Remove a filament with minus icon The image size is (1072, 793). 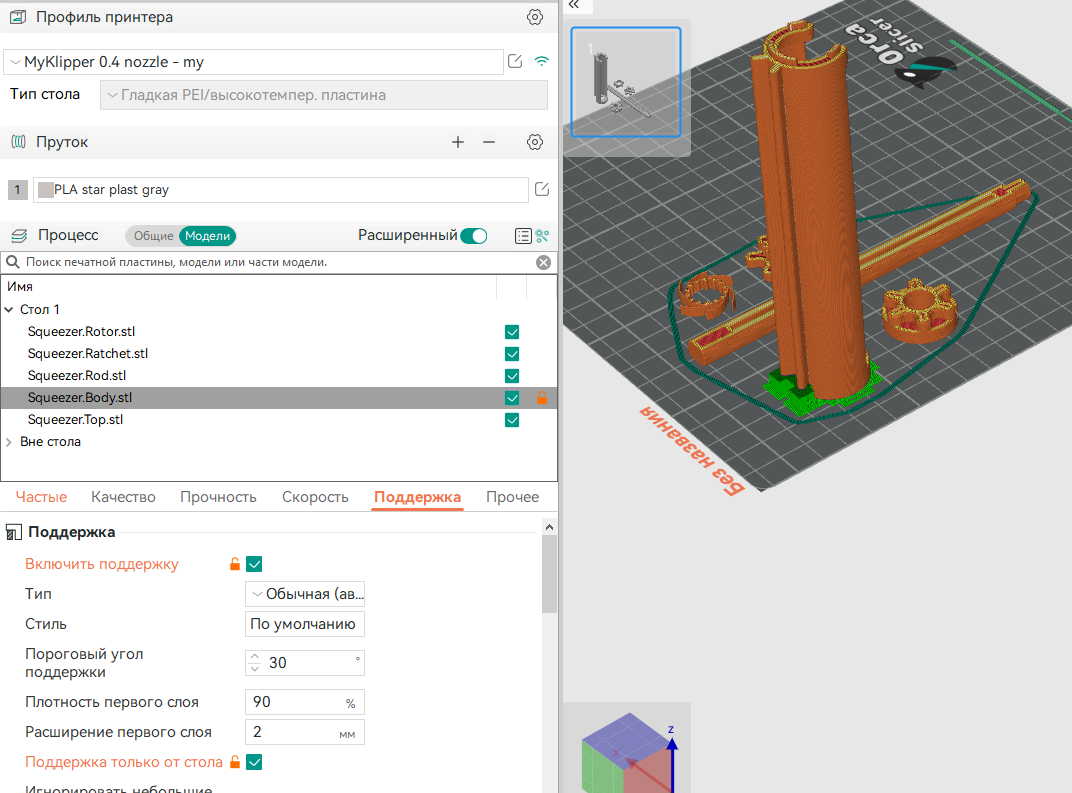coord(489,142)
